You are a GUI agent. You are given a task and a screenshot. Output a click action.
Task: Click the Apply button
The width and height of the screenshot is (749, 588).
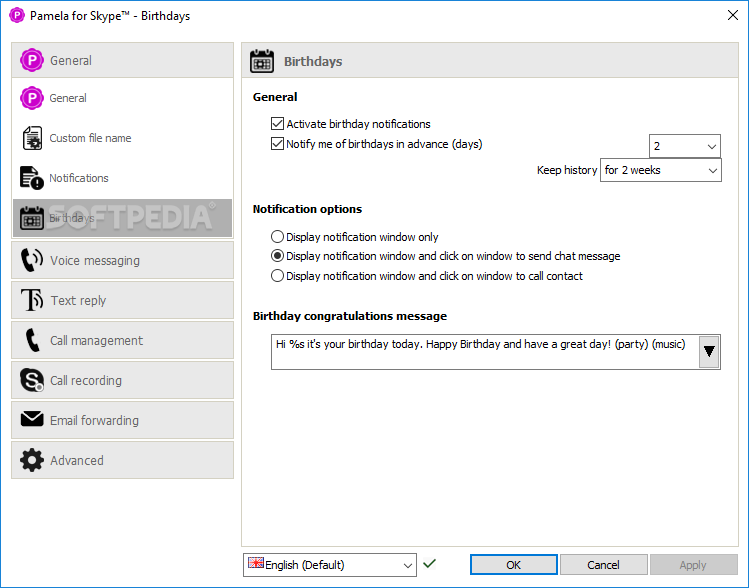(693, 565)
